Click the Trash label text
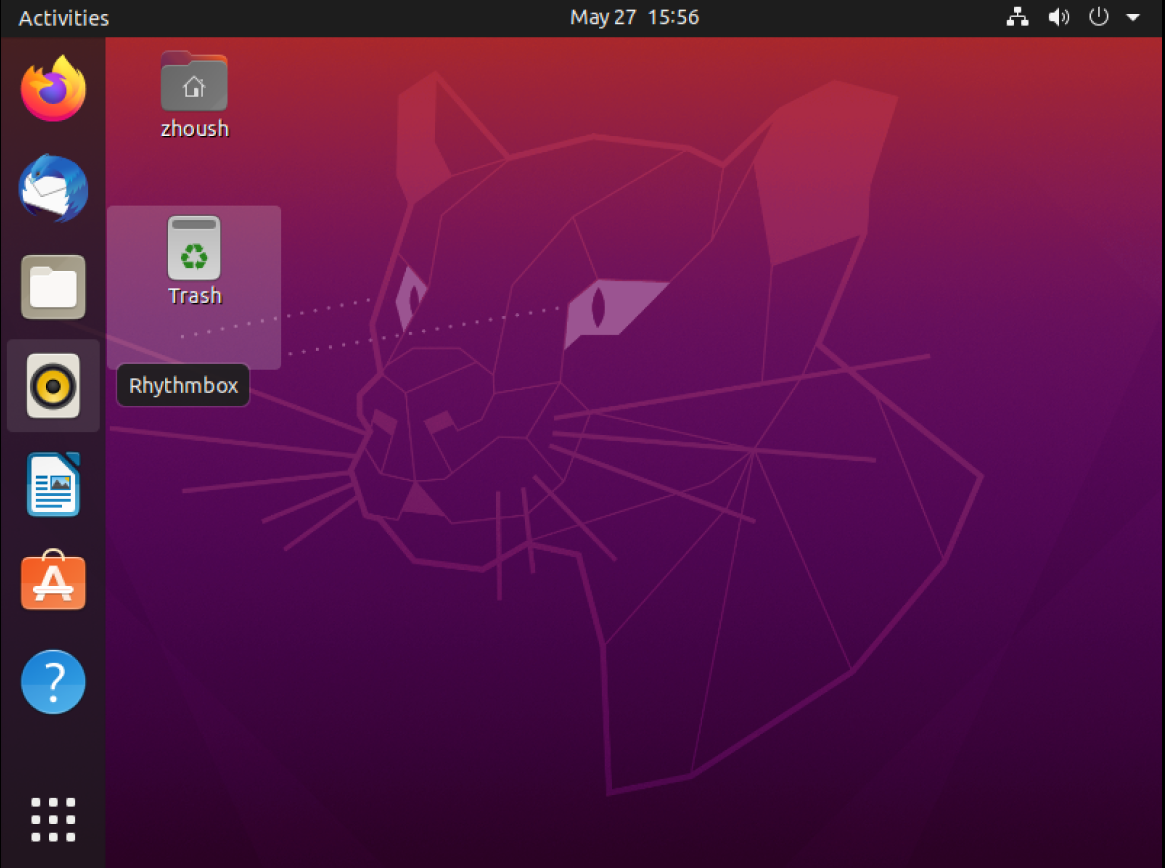Viewport: 1165px width, 868px height. (x=195, y=296)
